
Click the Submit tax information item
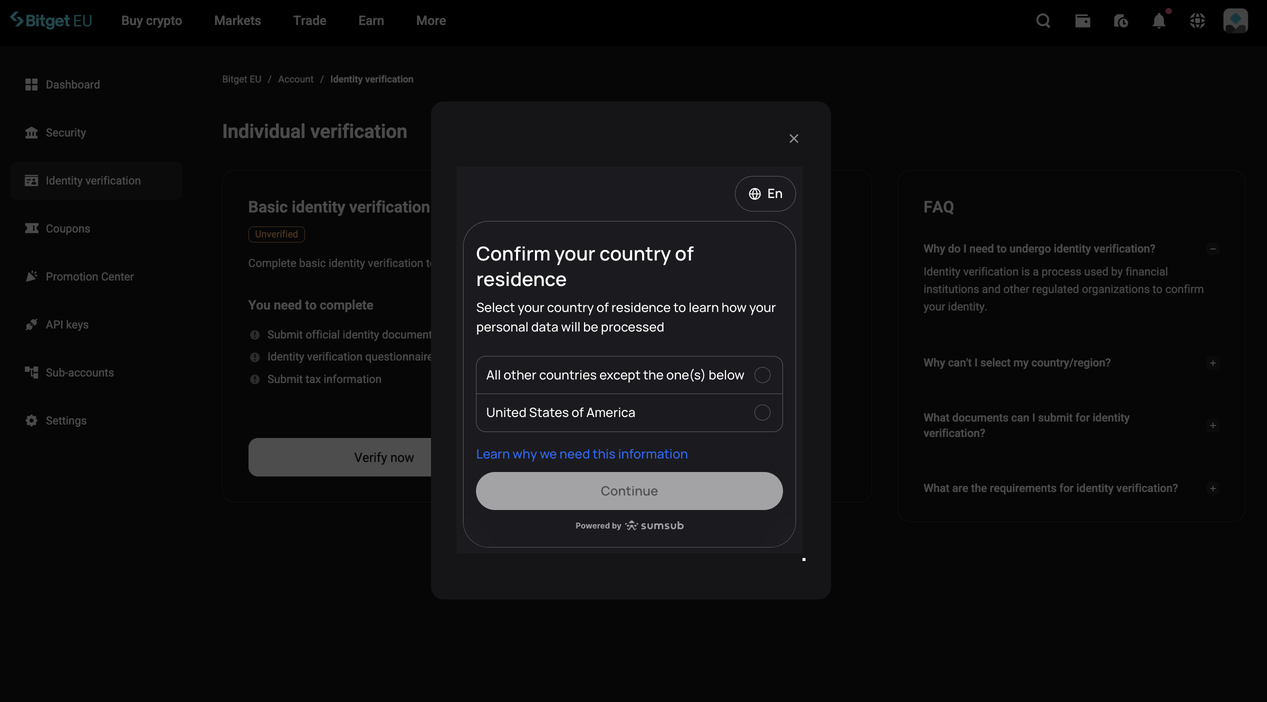click(324, 379)
